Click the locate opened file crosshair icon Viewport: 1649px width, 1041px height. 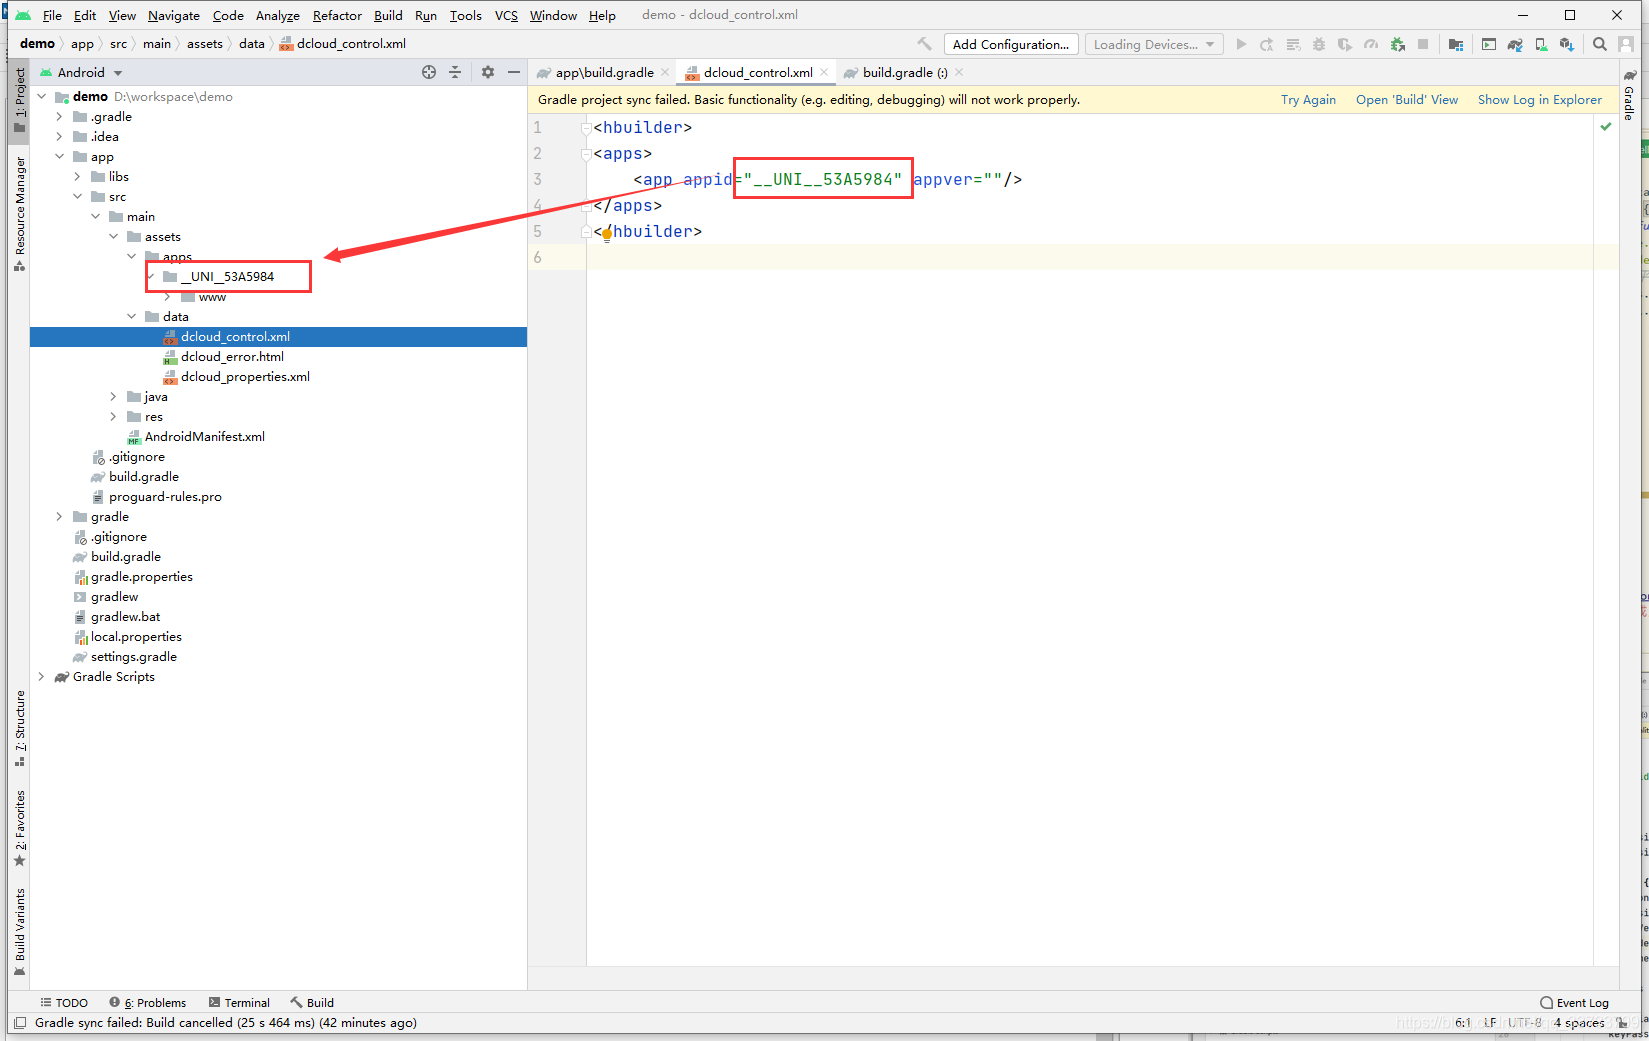429,72
